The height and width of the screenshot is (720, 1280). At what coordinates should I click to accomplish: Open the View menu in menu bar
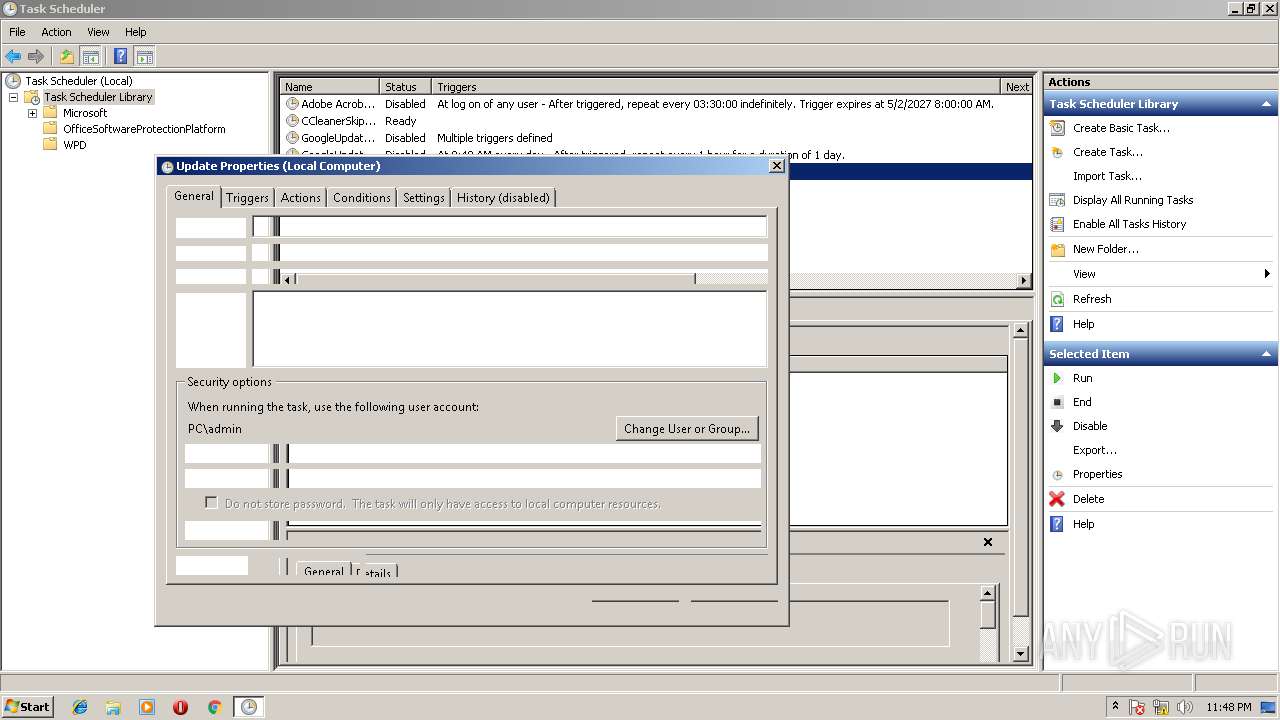click(98, 32)
